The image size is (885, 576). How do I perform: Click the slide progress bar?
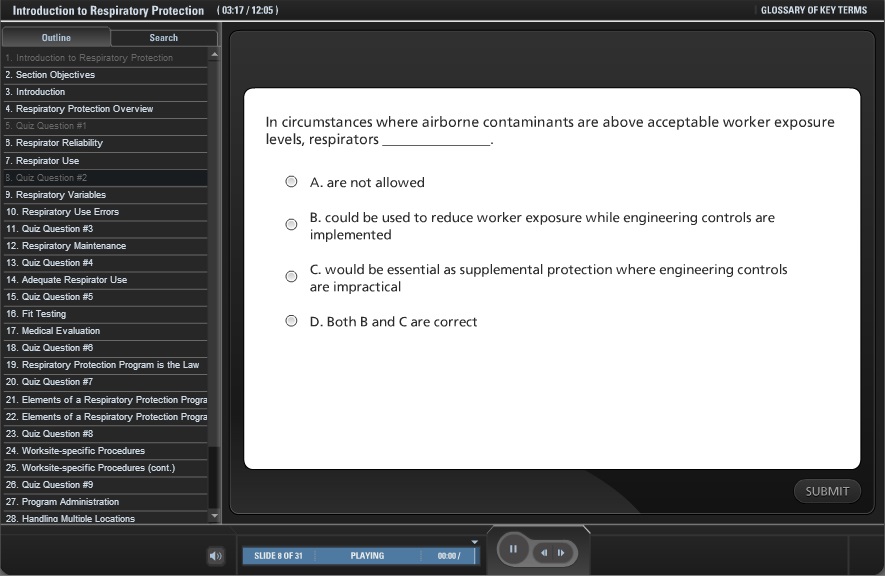point(360,556)
